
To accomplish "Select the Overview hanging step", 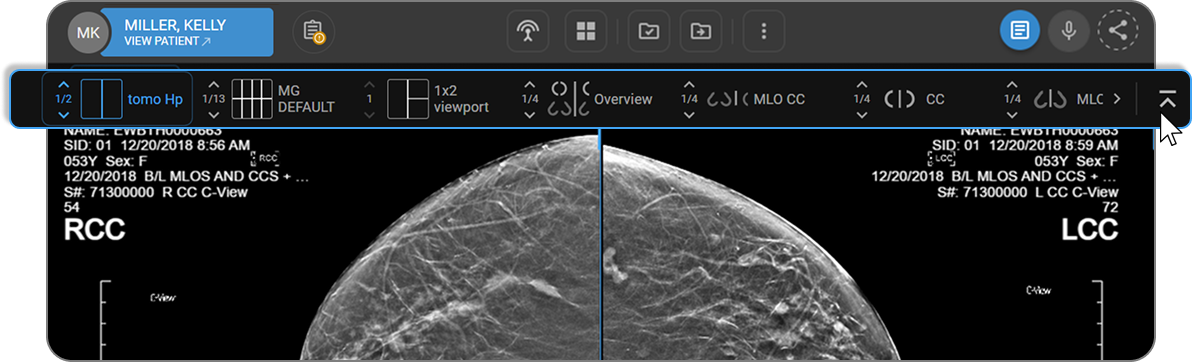I will click(x=601, y=100).
